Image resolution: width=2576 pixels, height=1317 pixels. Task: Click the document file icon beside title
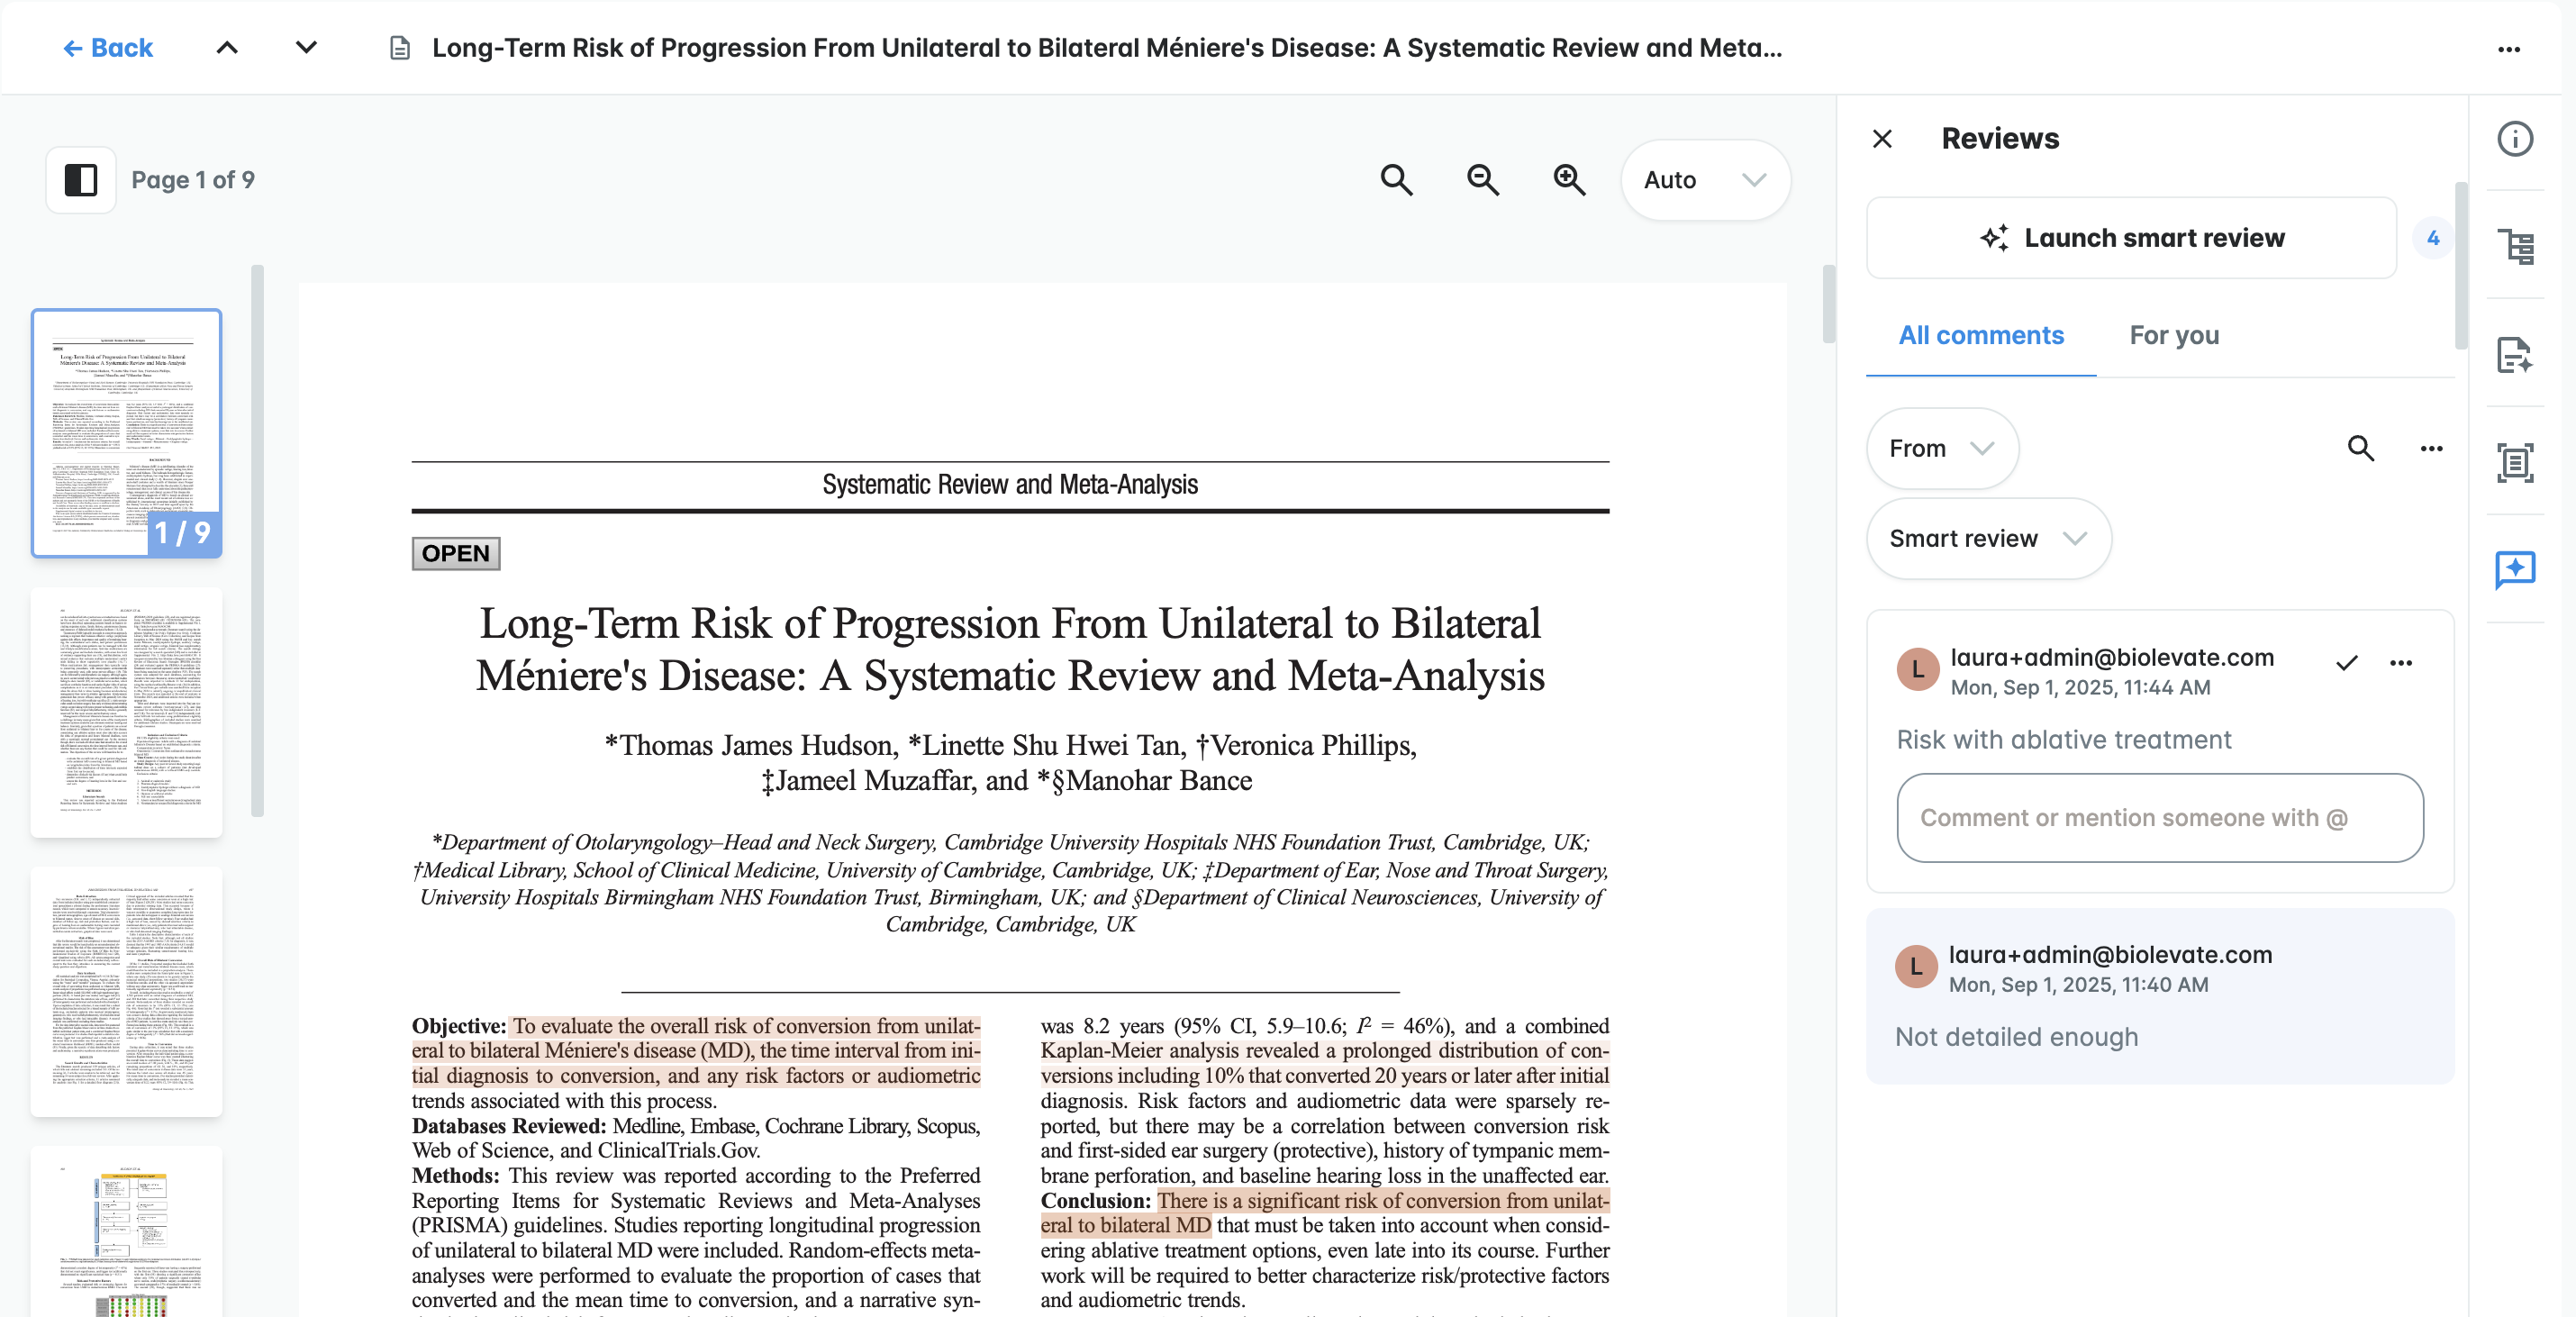click(399, 48)
